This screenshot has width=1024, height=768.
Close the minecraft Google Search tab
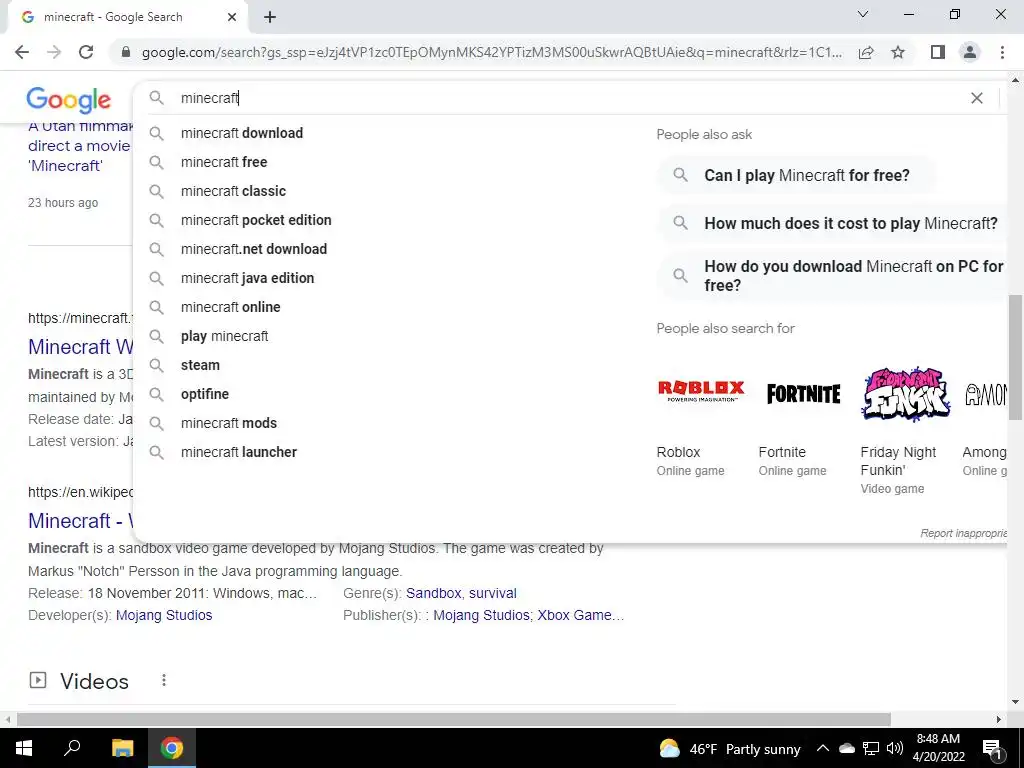(x=232, y=17)
